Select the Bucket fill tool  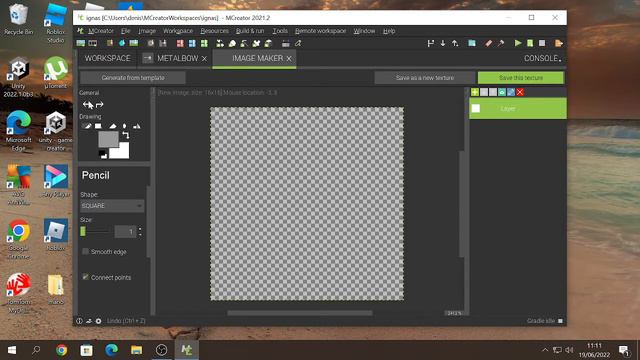[137, 126]
